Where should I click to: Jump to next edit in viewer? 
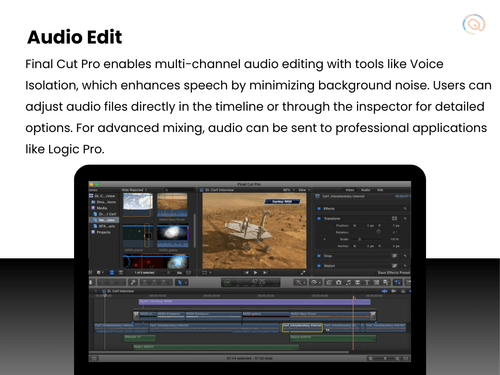tap(265, 272)
